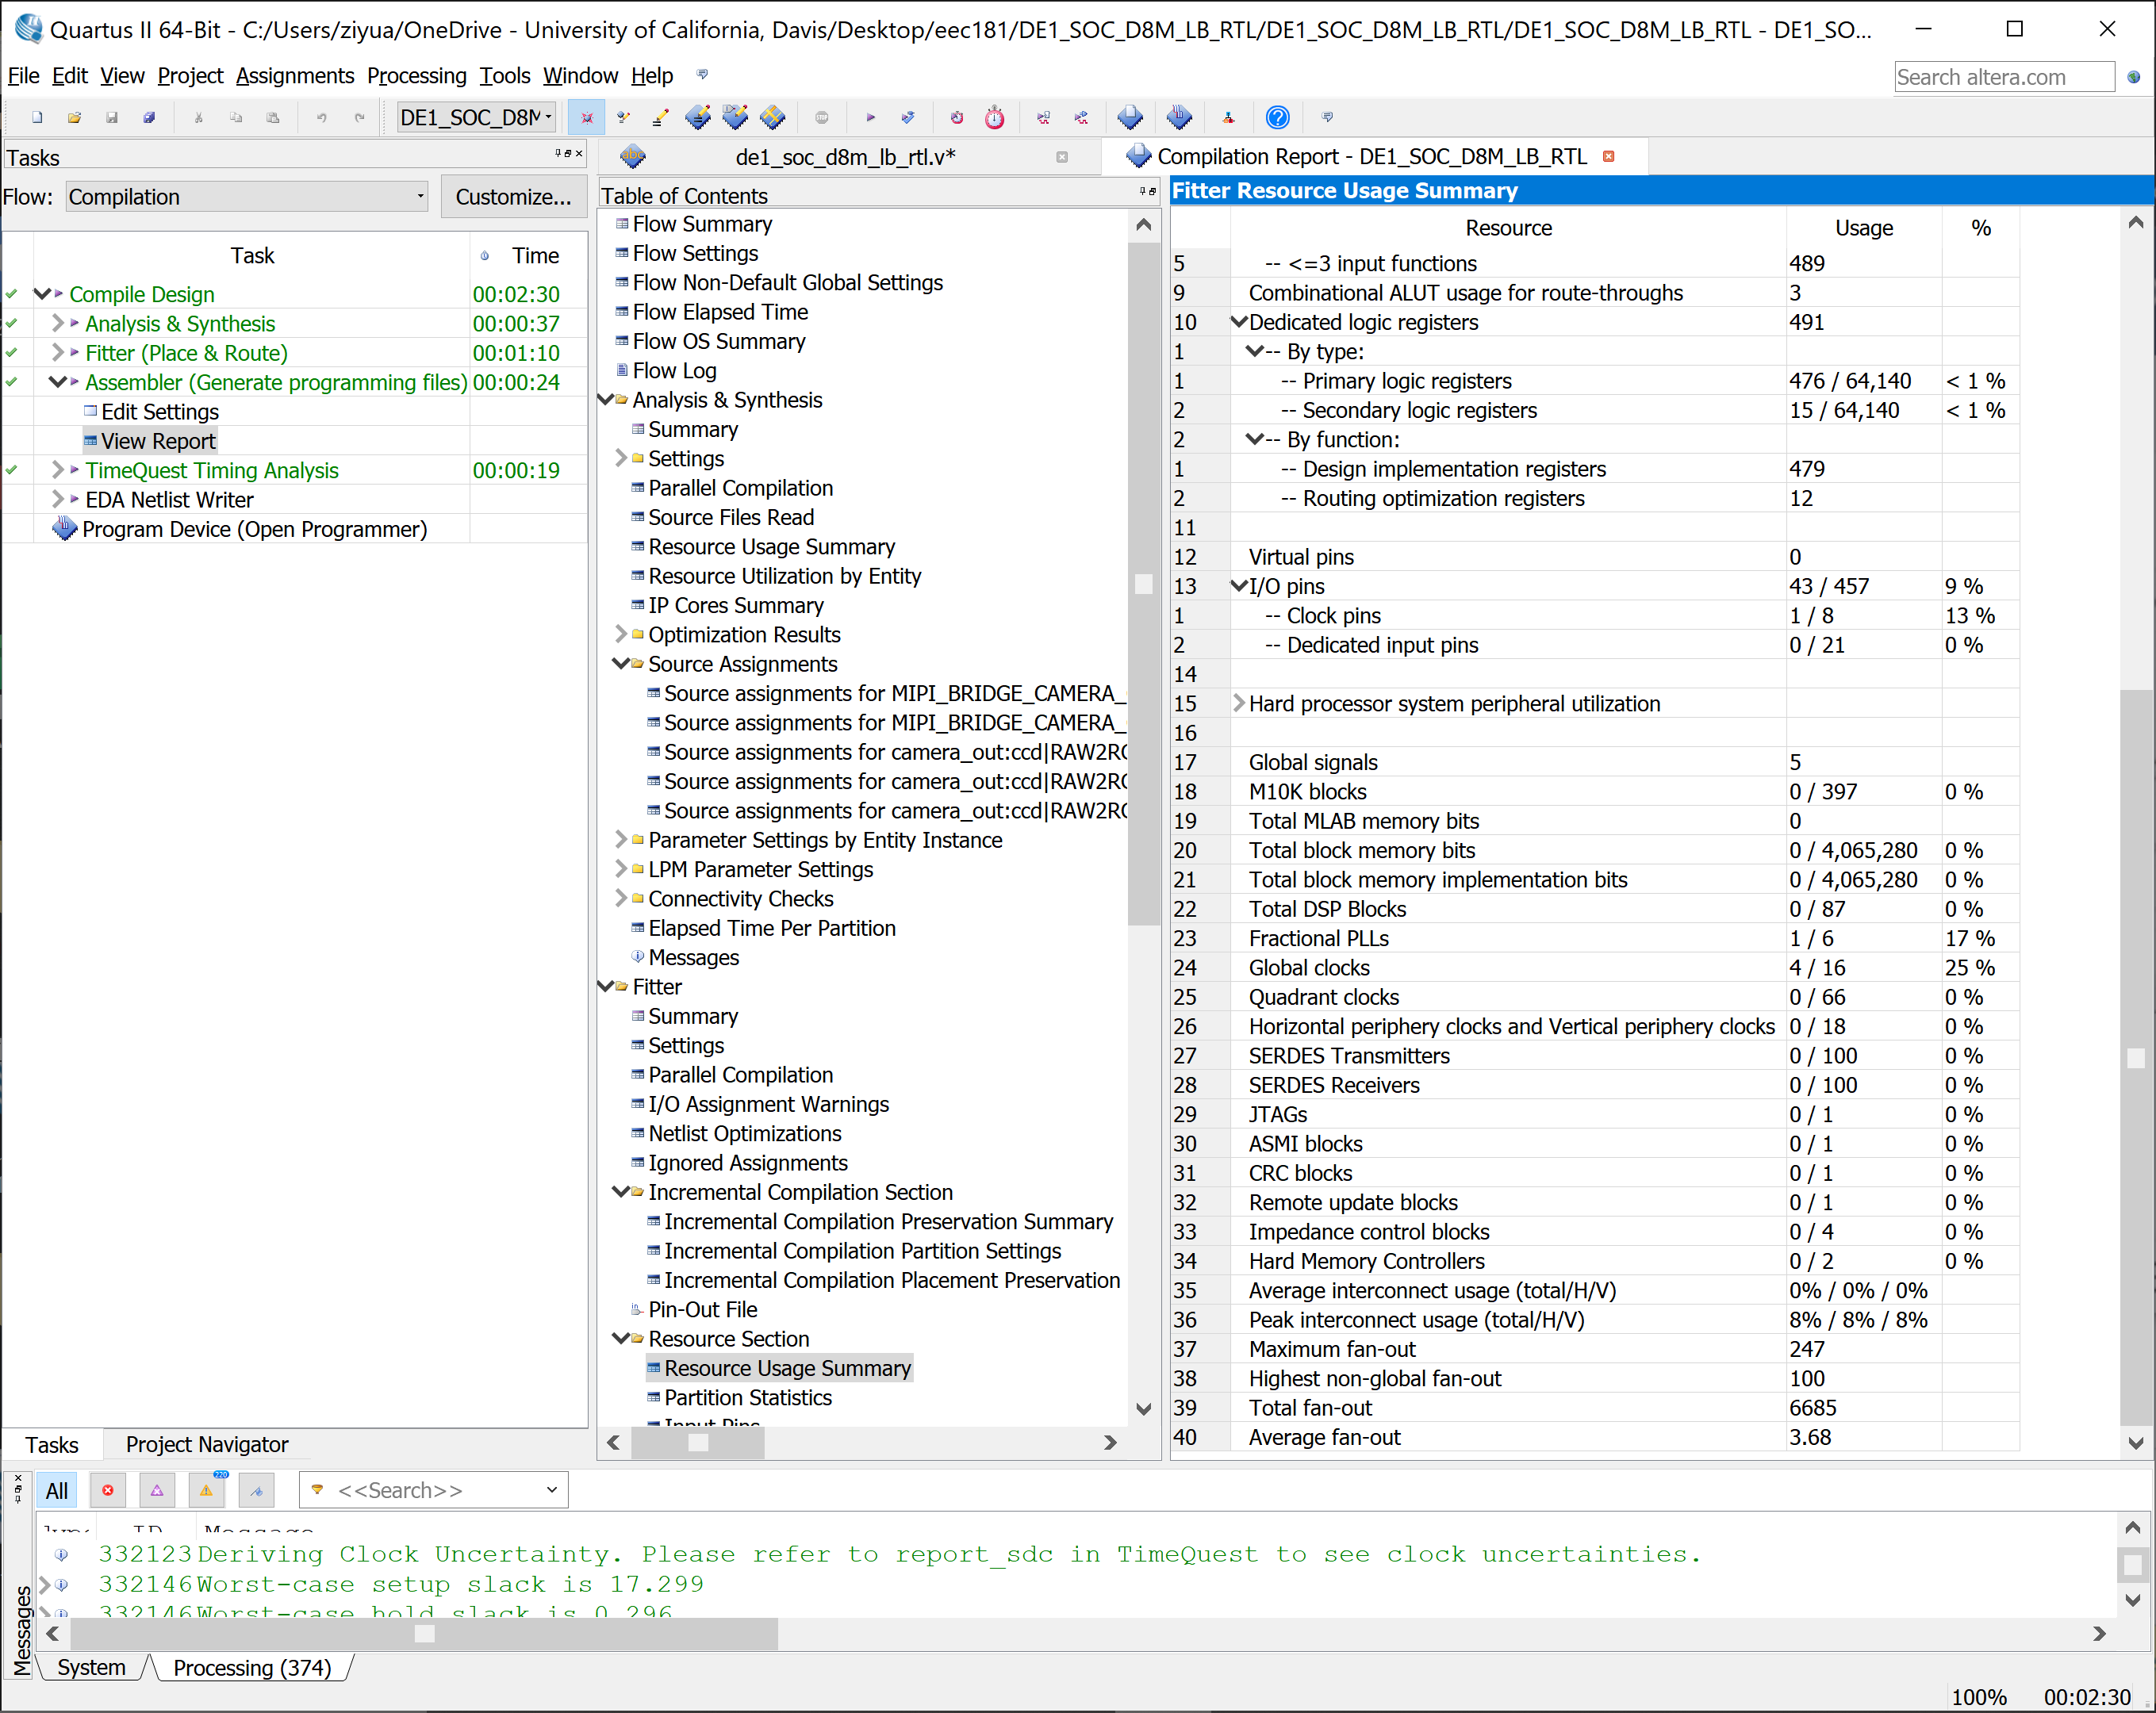The width and height of the screenshot is (2156, 1713).
Task: Toggle the warning messages filter button
Action: tap(206, 1490)
